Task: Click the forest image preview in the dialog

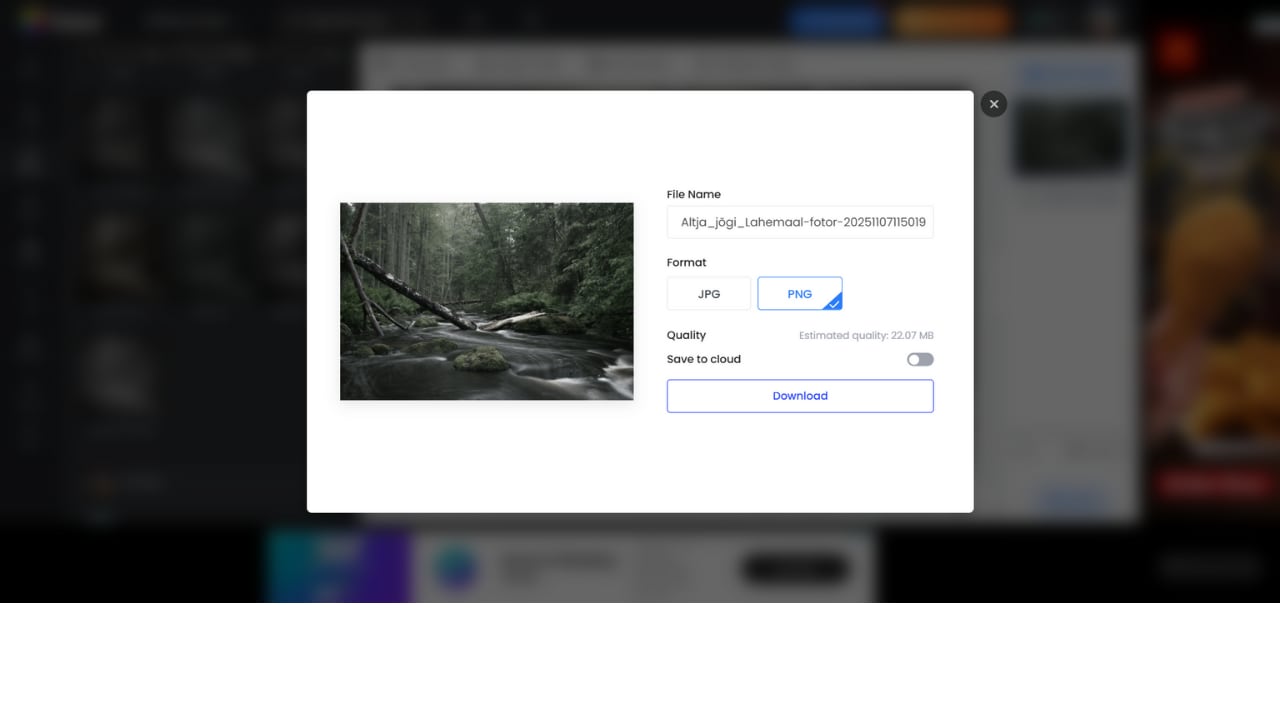Action: [x=486, y=300]
